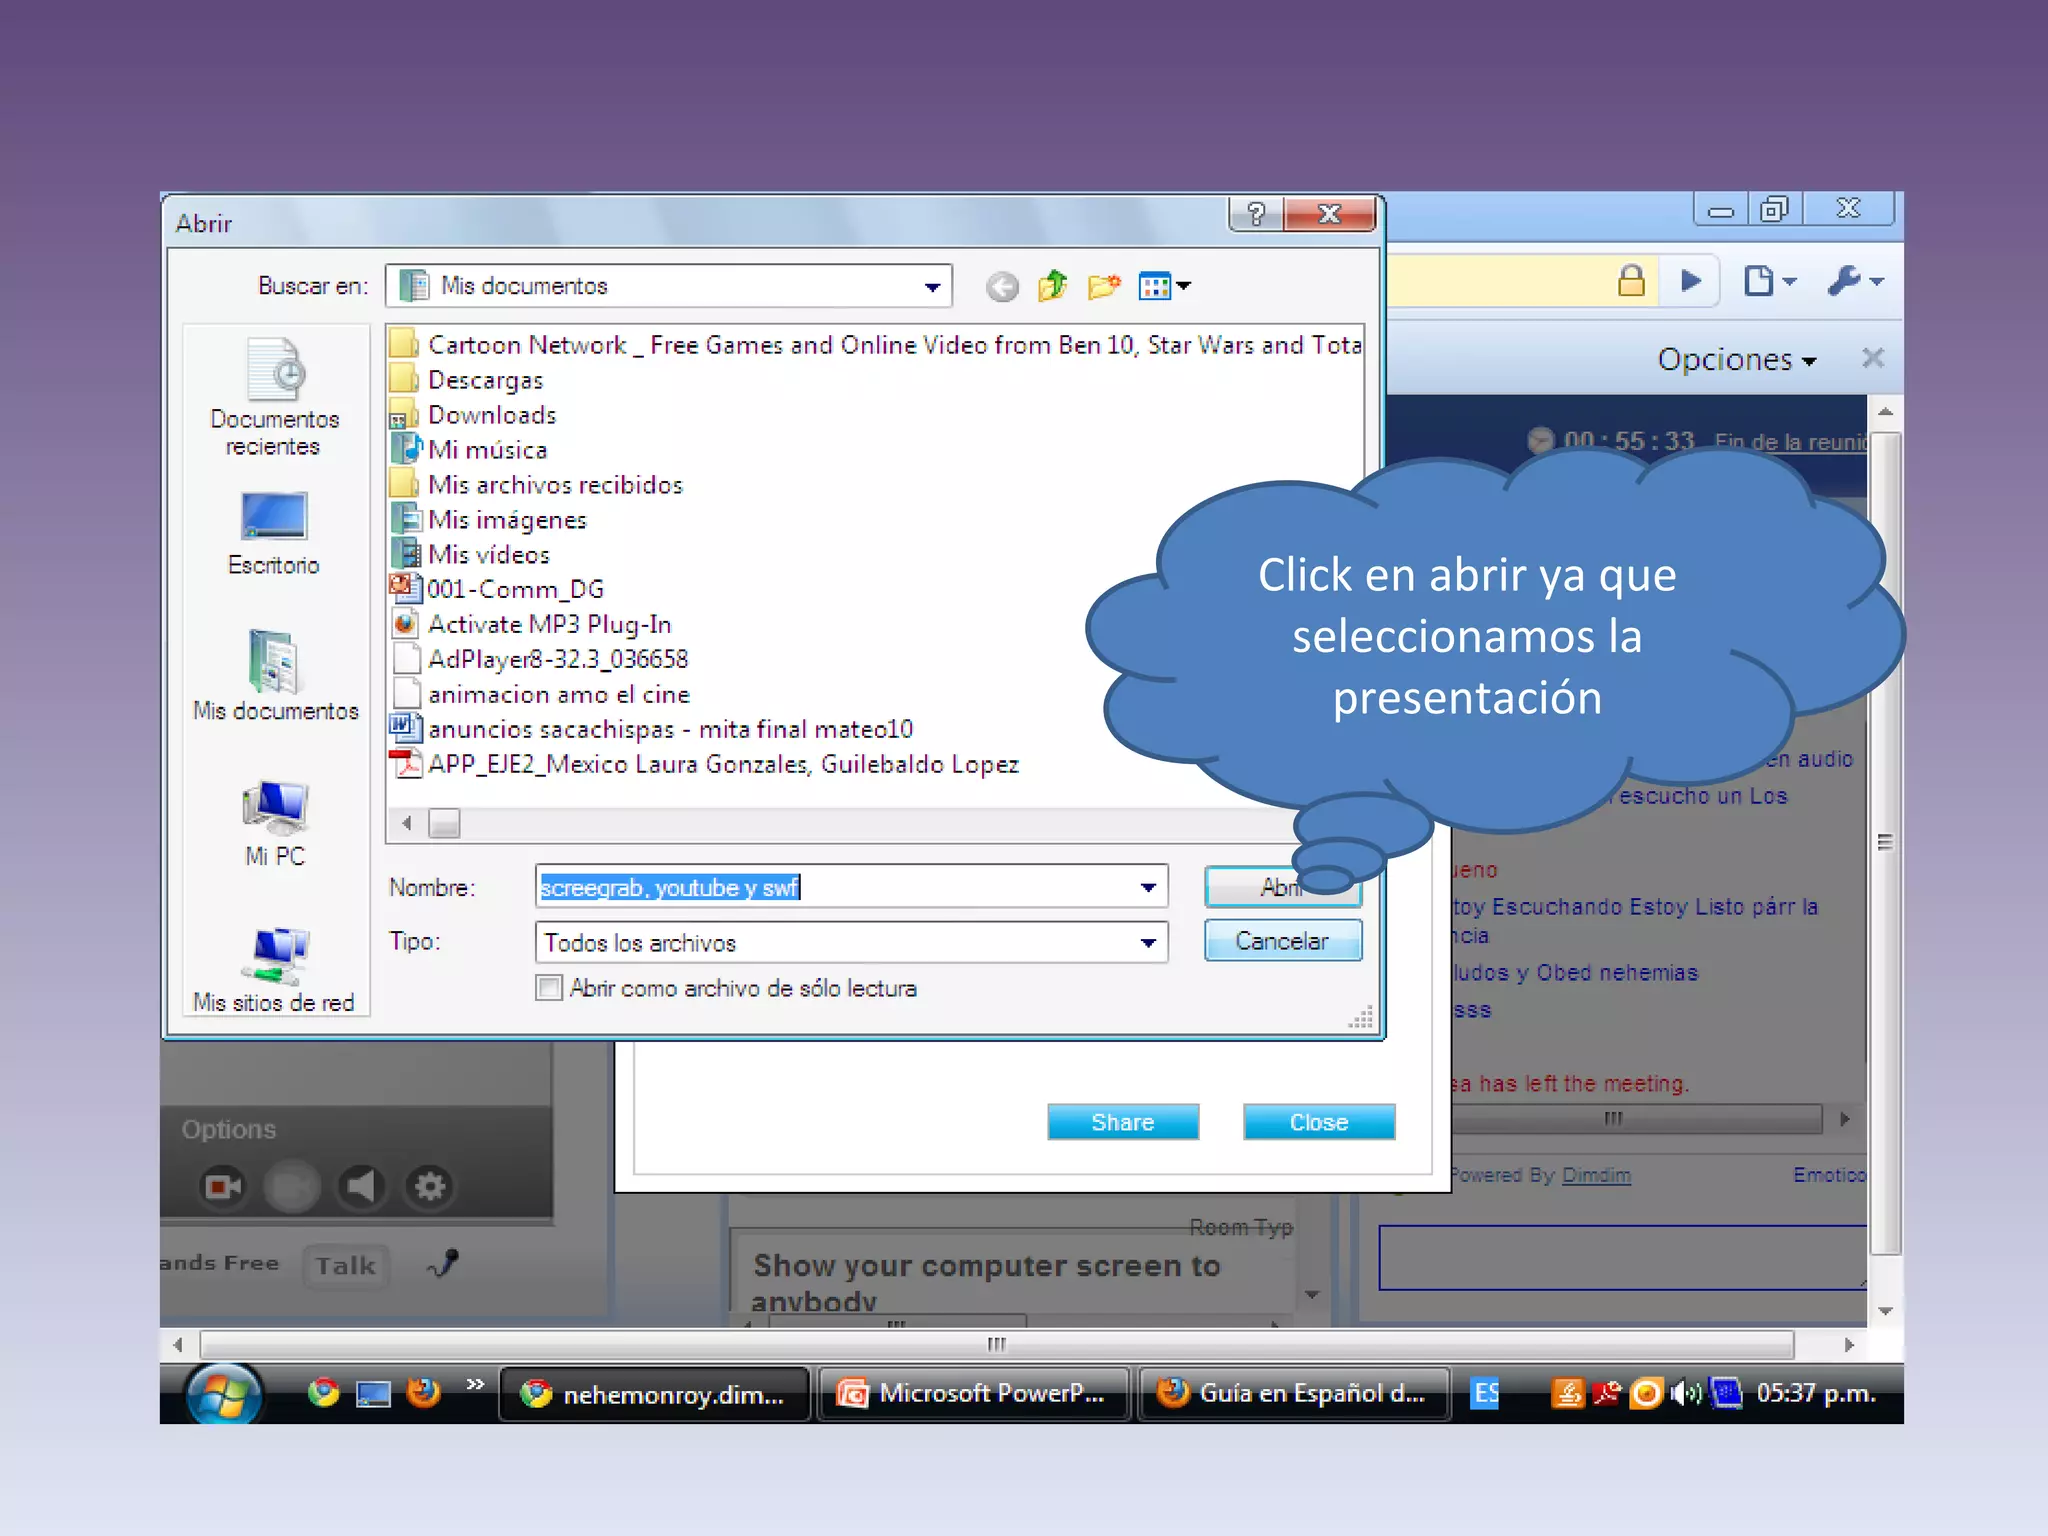Go up one folder level icon

click(1052, 287)
